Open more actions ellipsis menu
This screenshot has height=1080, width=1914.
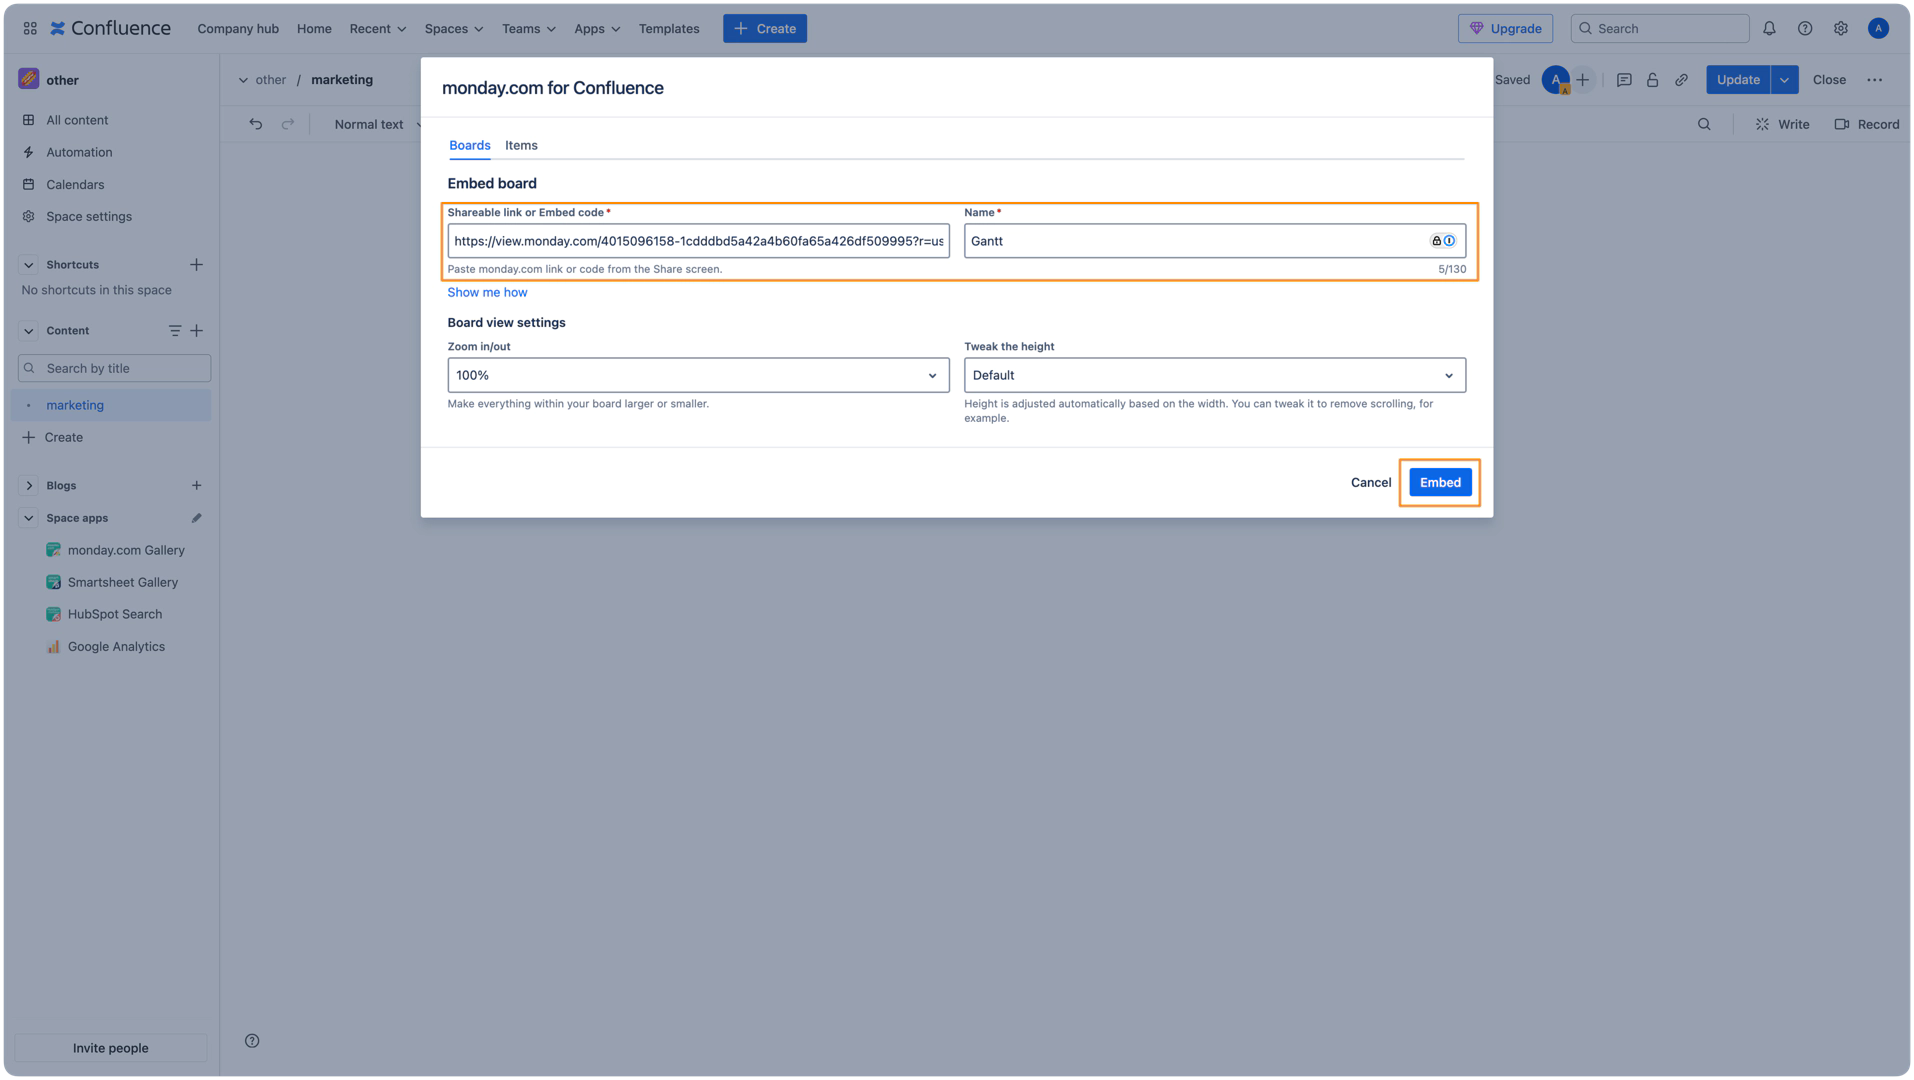coord(1874,80)
